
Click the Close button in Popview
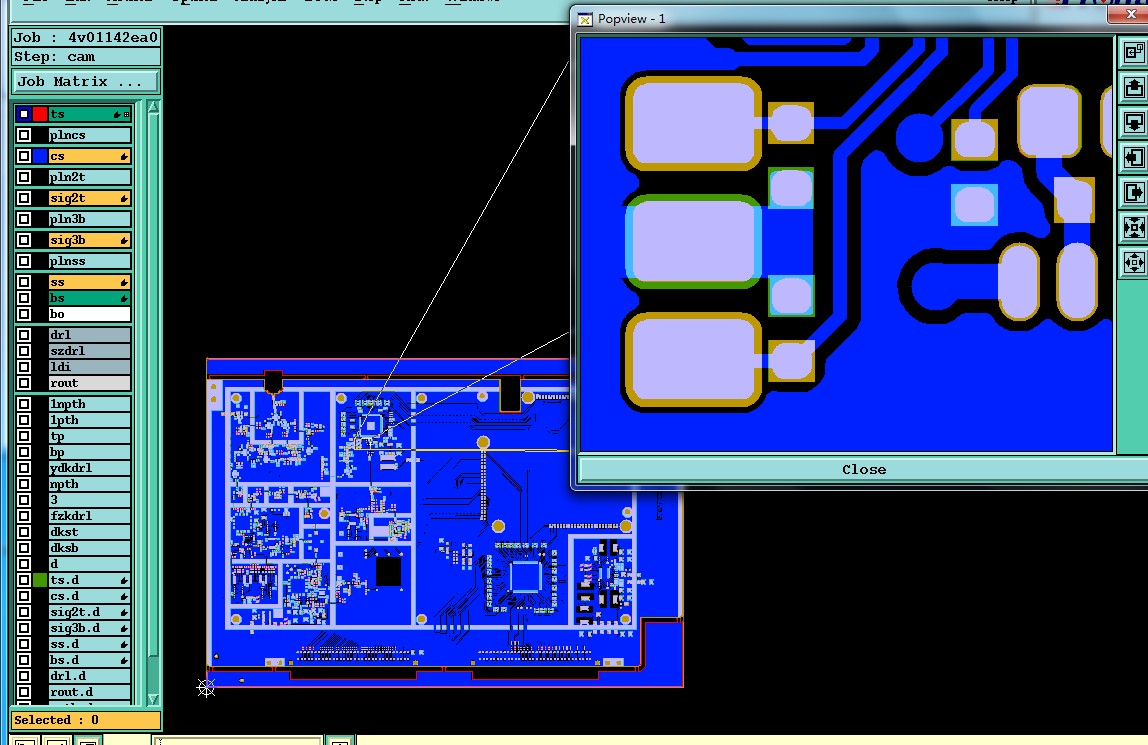click(864, 470)
